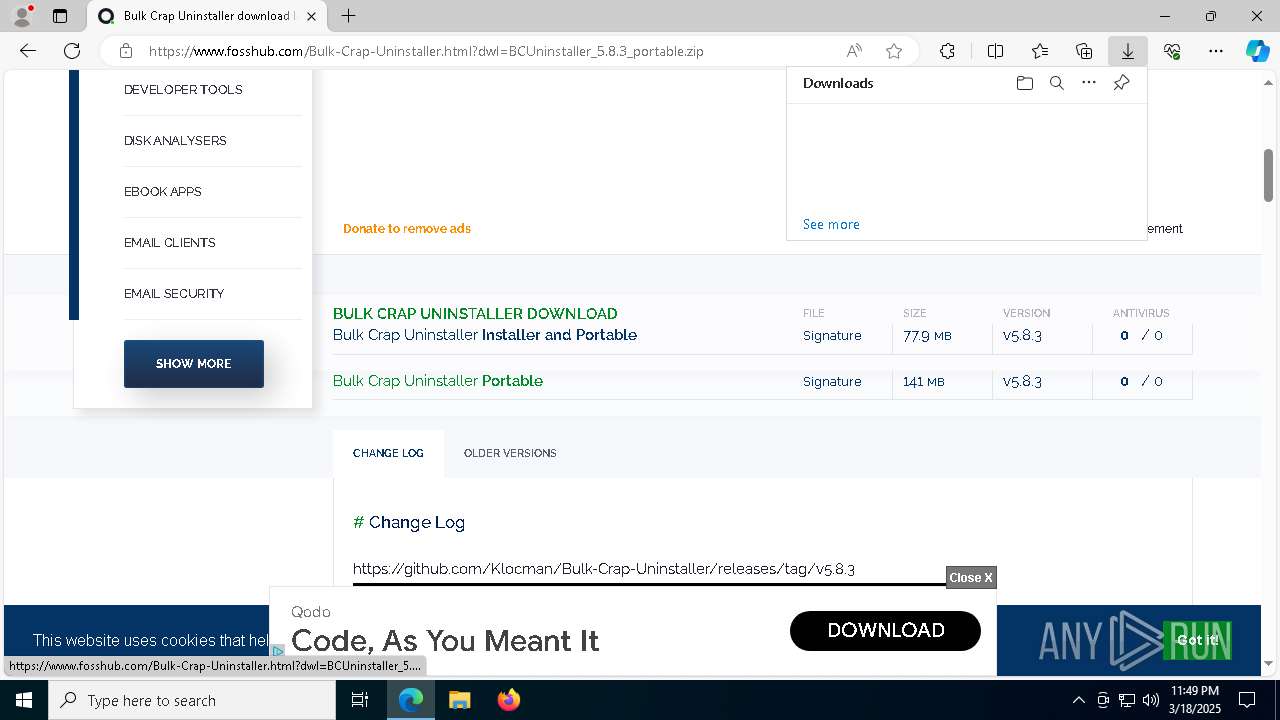
Task: Open the Windows Start menu
Action: 24,700
